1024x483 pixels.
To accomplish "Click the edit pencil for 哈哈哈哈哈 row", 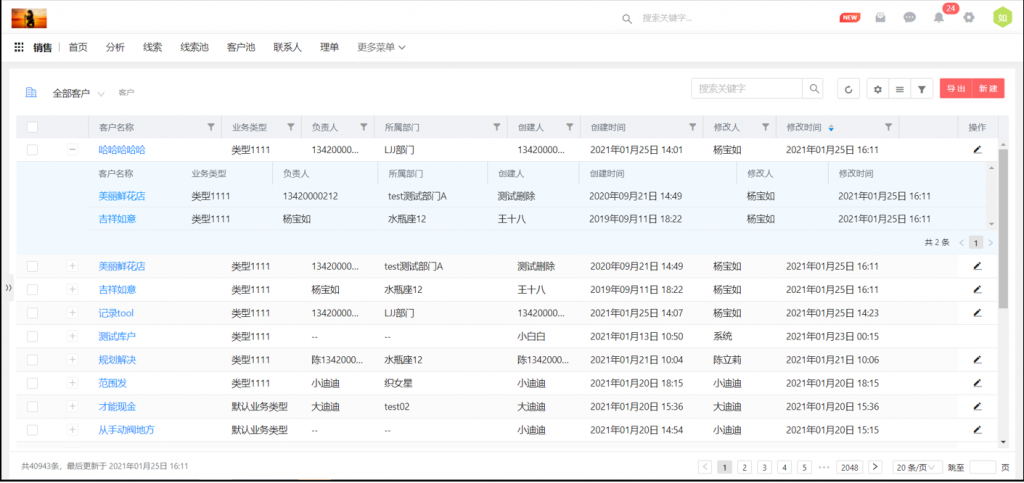I will point(977,150).
